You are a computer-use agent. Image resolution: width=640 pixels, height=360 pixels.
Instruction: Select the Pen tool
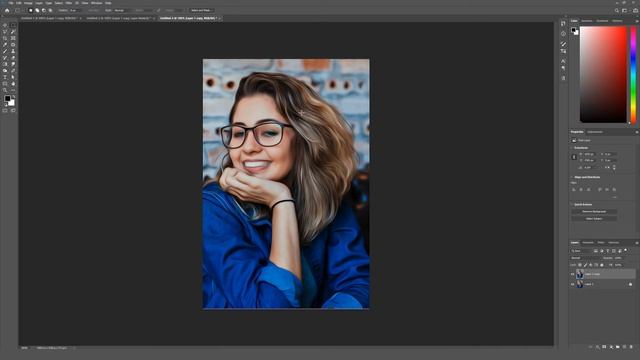point(13,71)
